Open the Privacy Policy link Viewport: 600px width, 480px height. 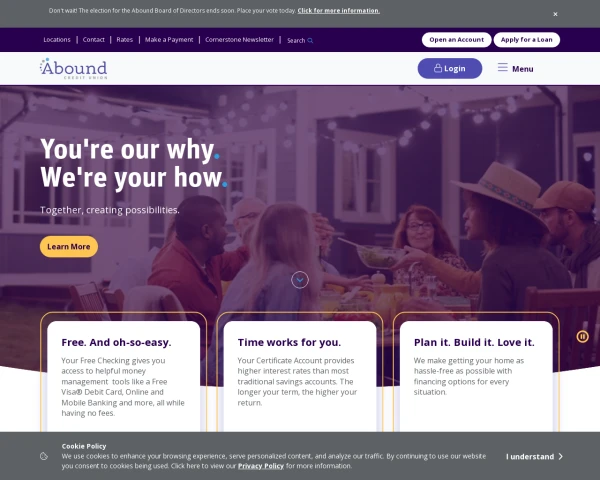pos(261,466)
